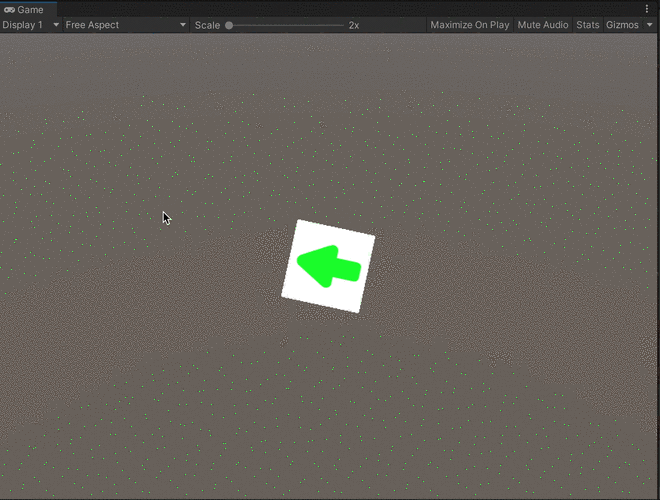Click the arrow beside Display 1
660x500 pixels.
pos(55,25)
